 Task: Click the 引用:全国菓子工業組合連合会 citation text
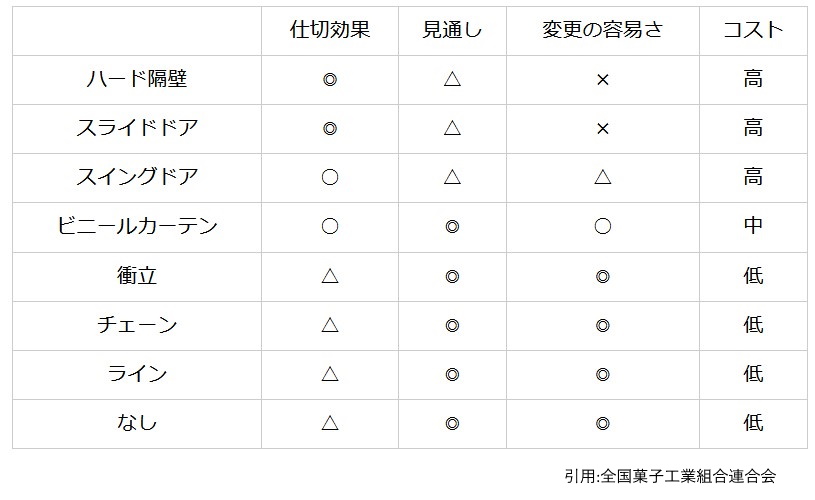click(x=670, y=476)
